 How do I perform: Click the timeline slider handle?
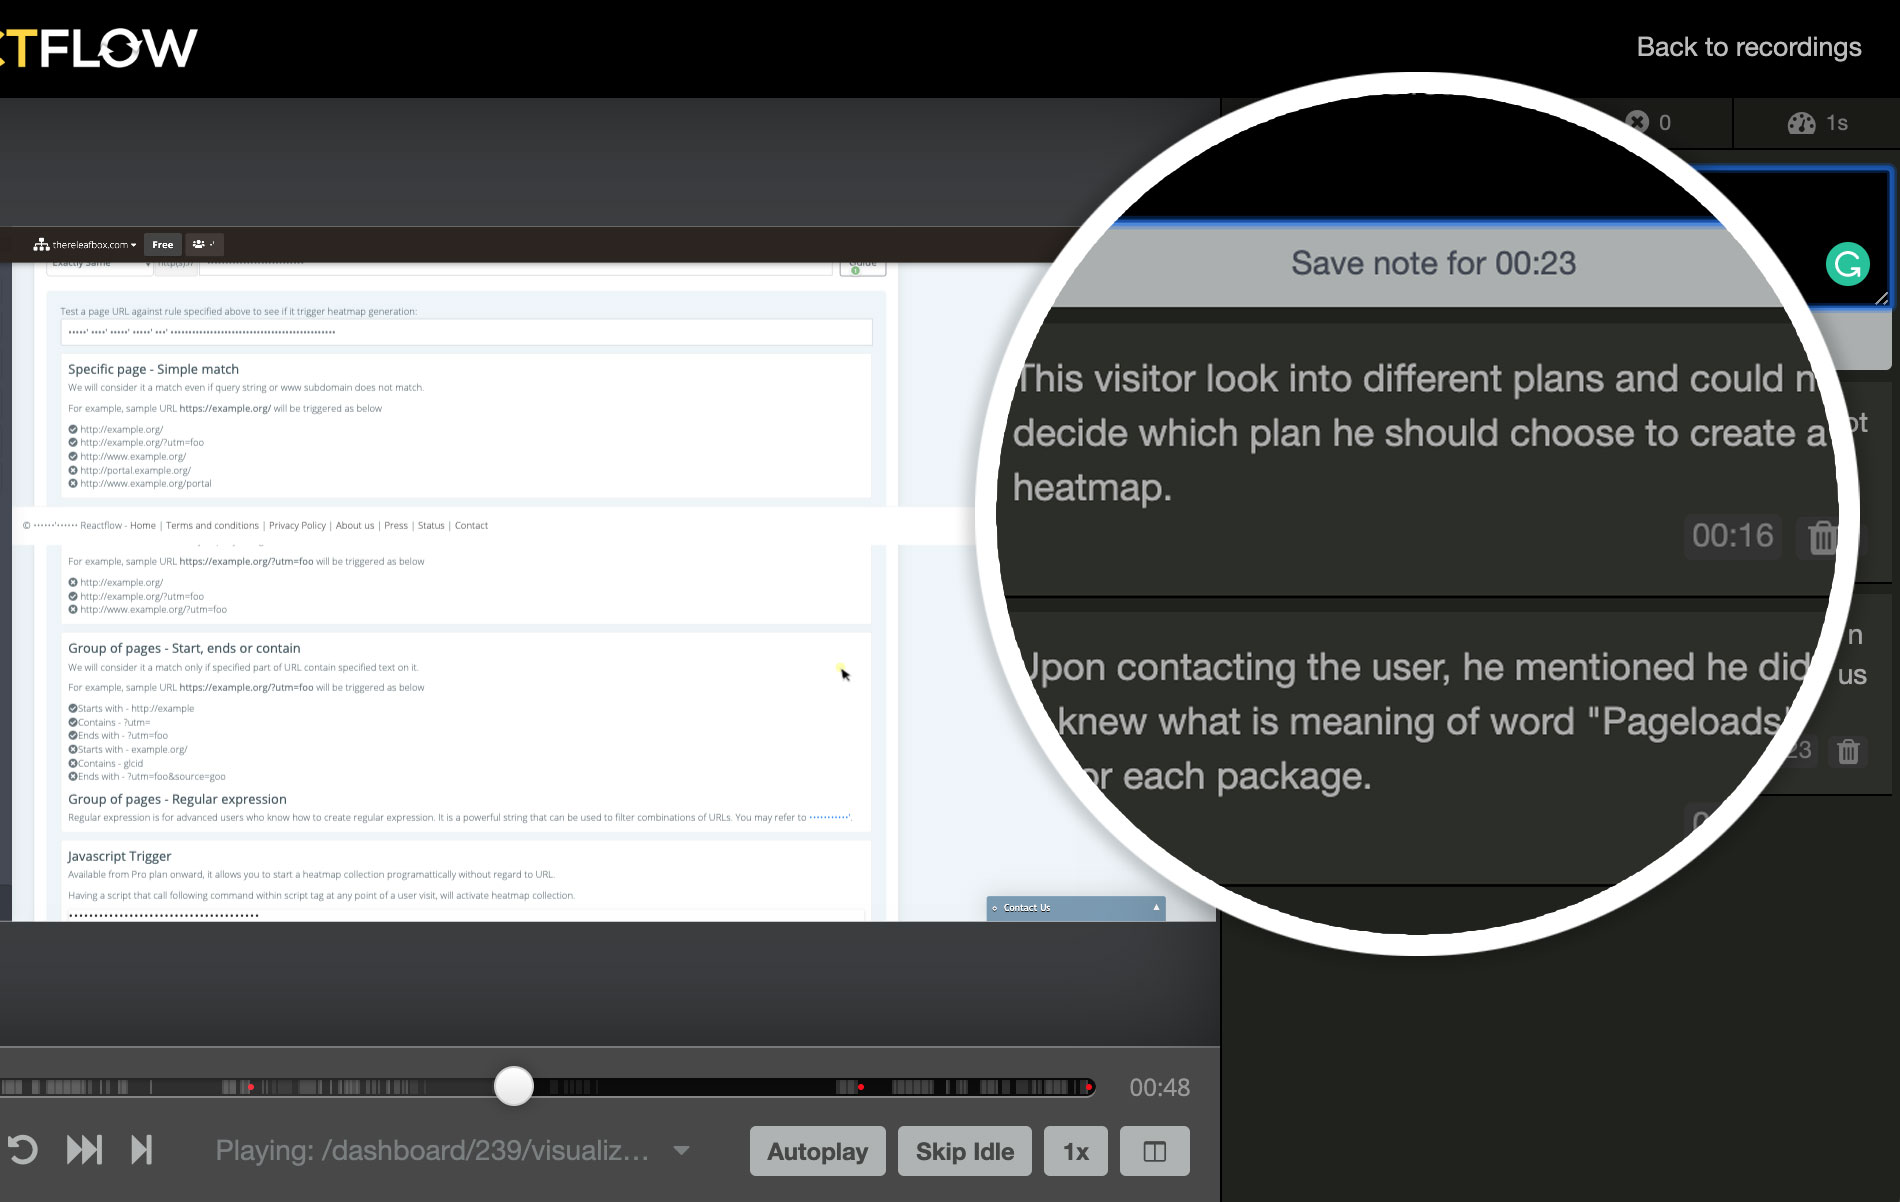(514, 1086)
